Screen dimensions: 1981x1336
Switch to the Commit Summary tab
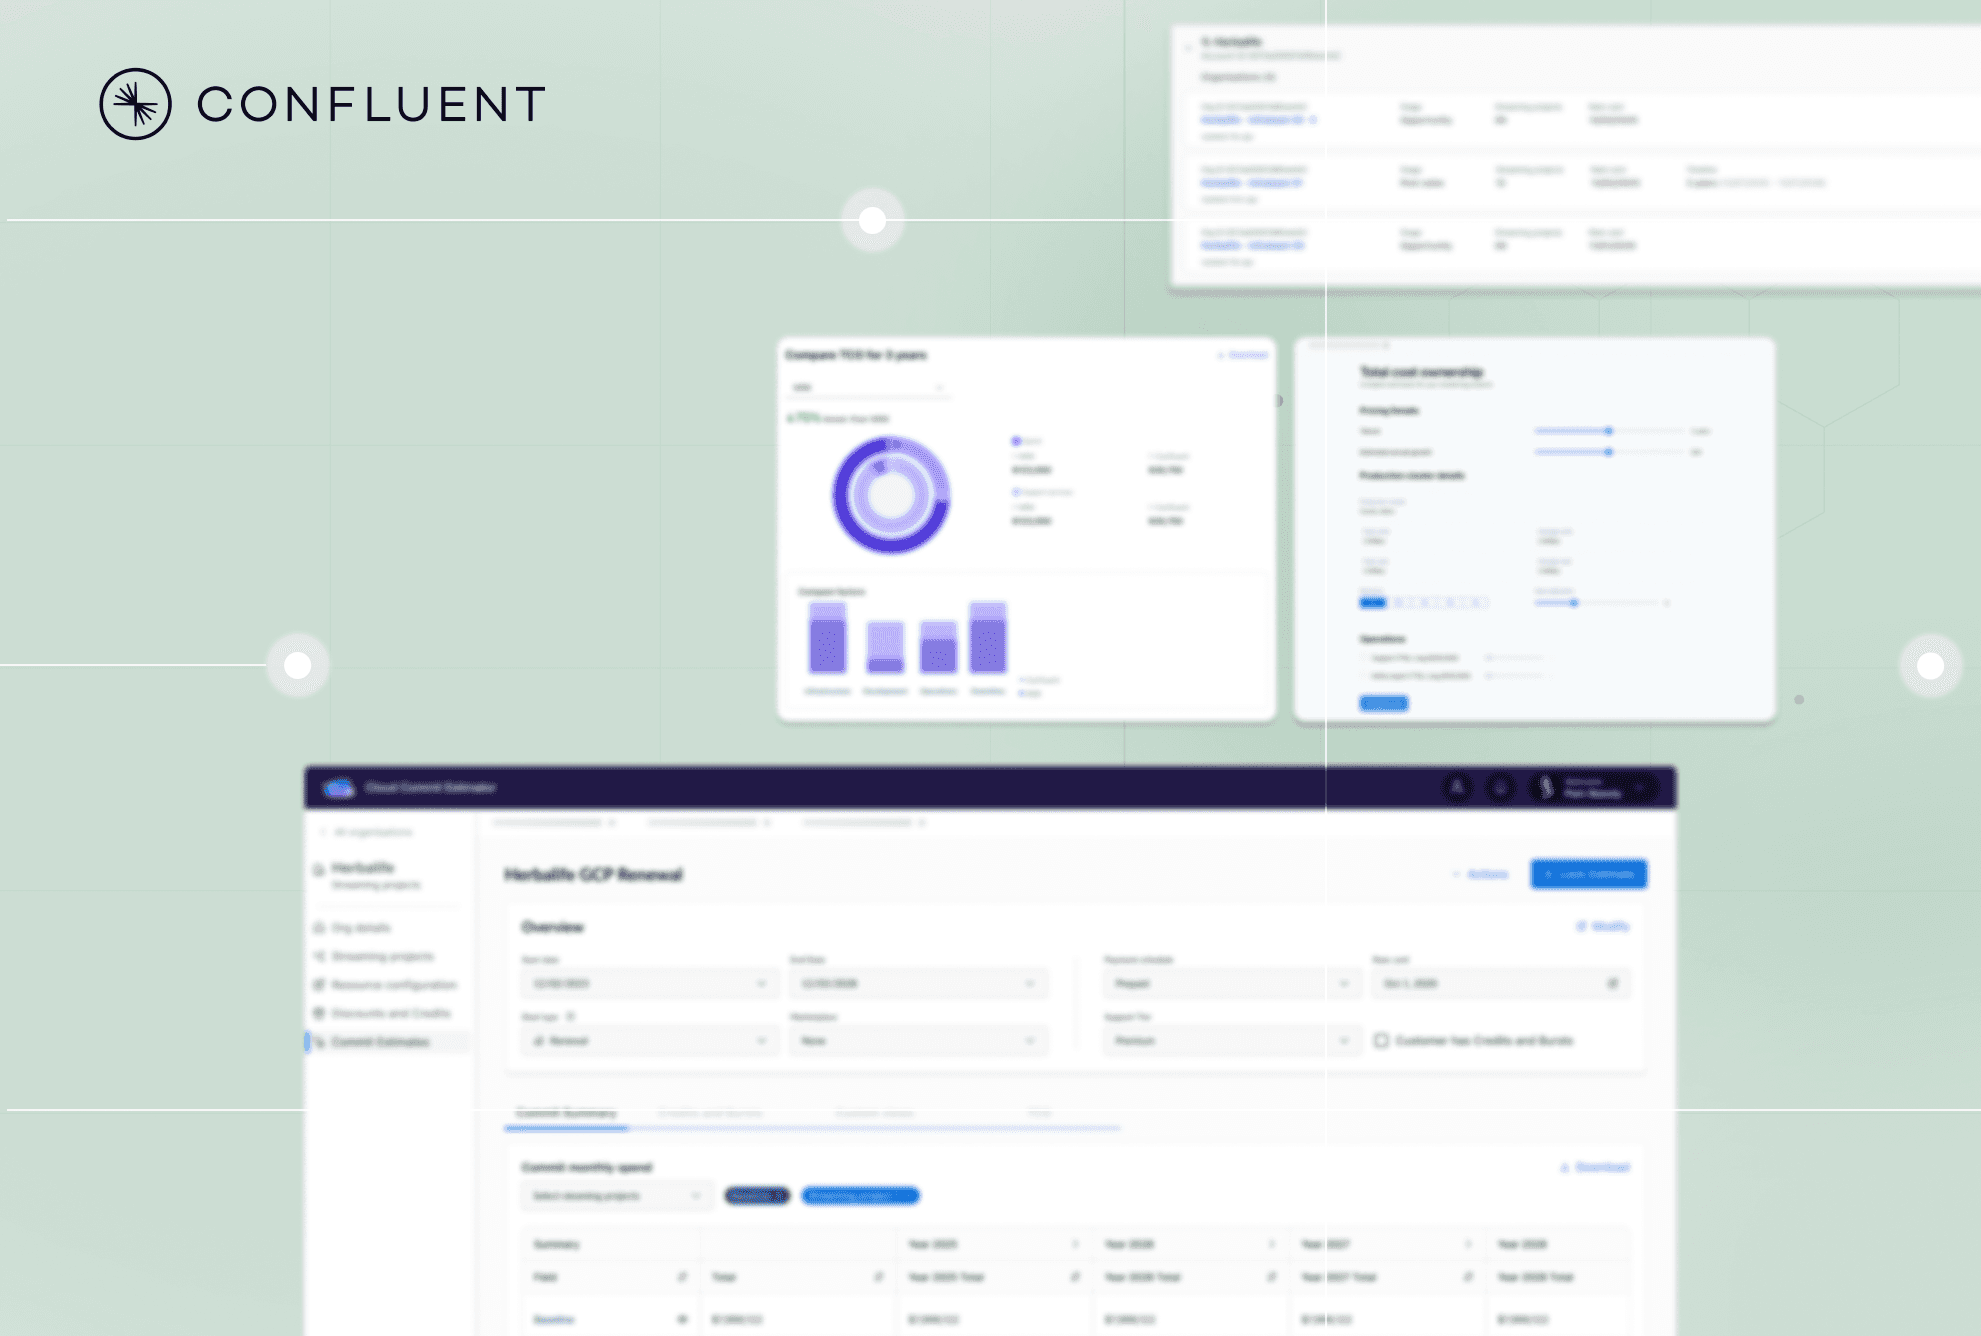click(566, 1113)
